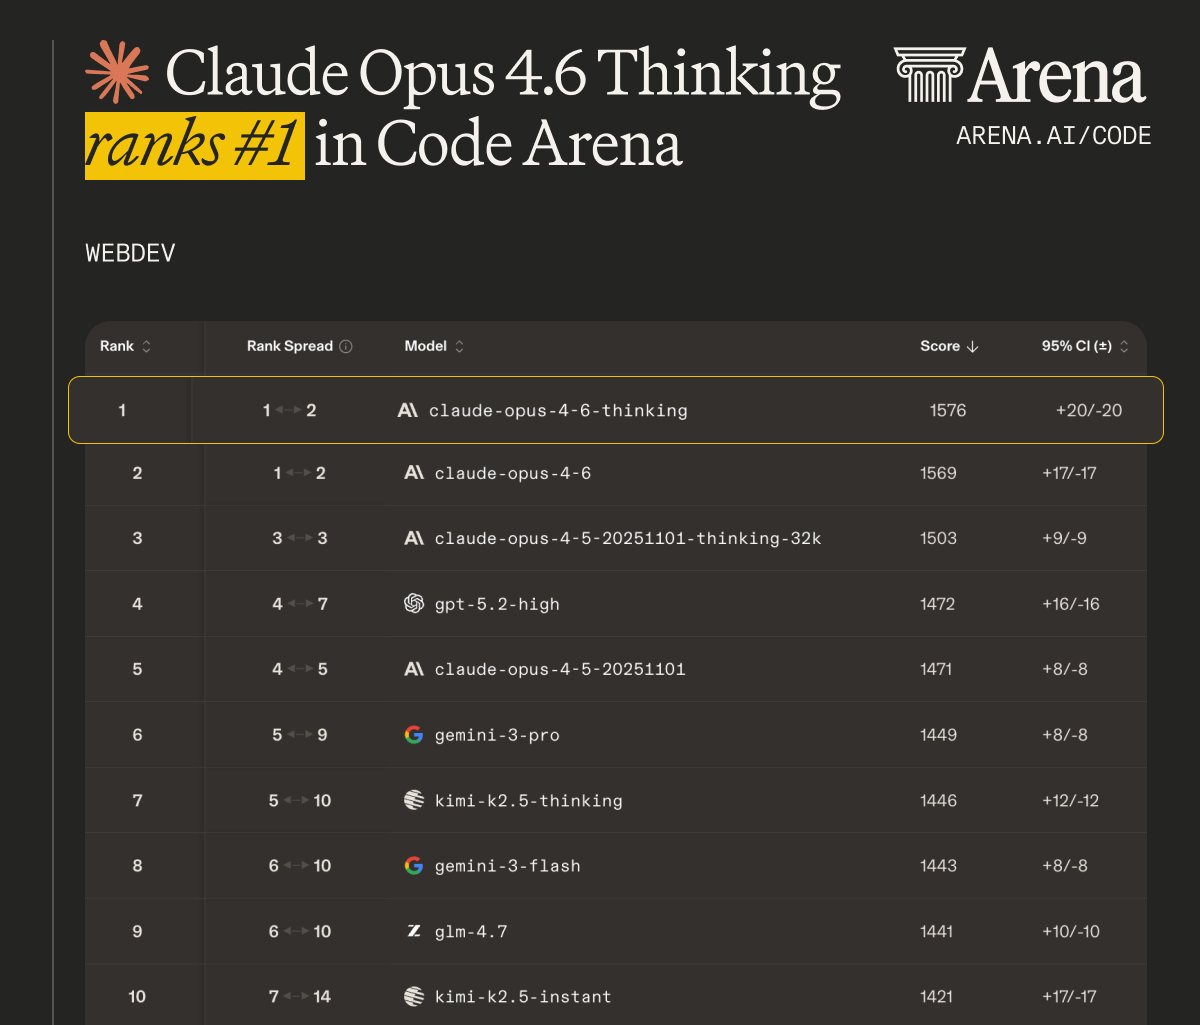The width and height of the screenshot is (1200, 1025).
Task: Click the Google icon beside gemini-3-flash
Action: [x=412, y=866]
